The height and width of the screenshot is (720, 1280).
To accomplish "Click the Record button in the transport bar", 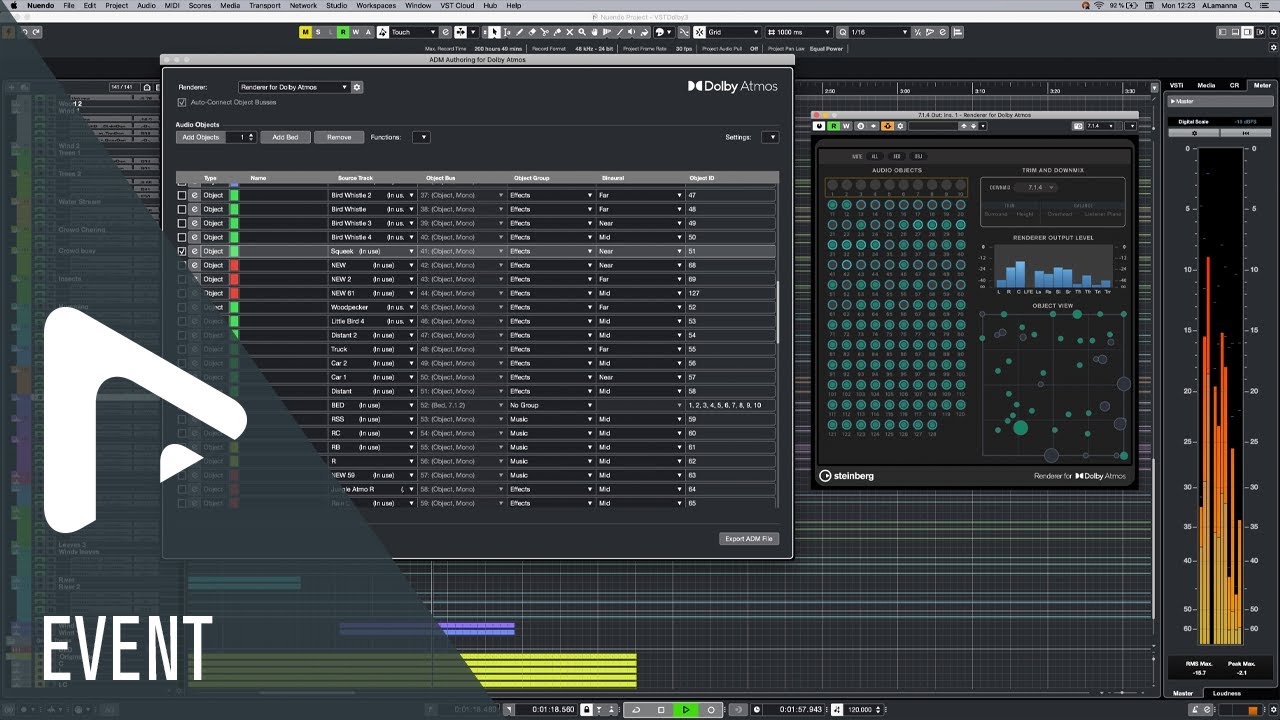I will [x=711, y=710].
